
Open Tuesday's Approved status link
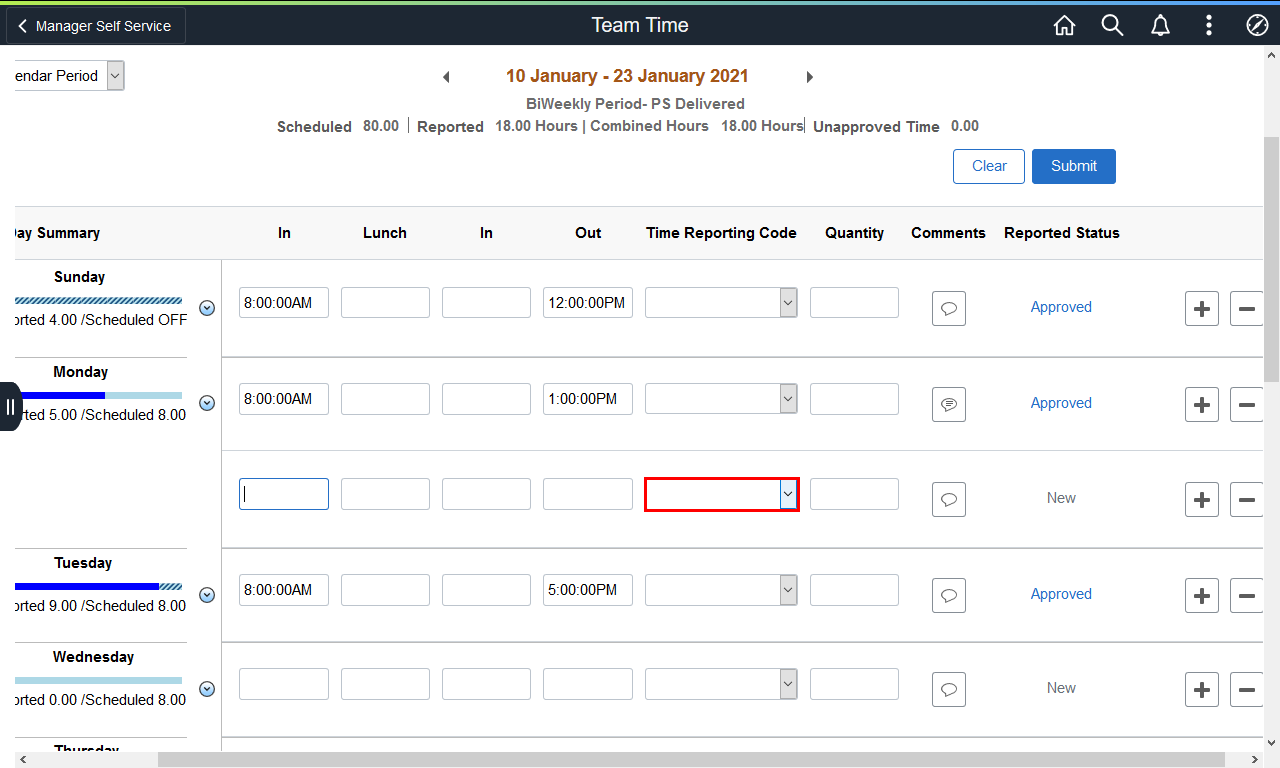coord(1060,594)
